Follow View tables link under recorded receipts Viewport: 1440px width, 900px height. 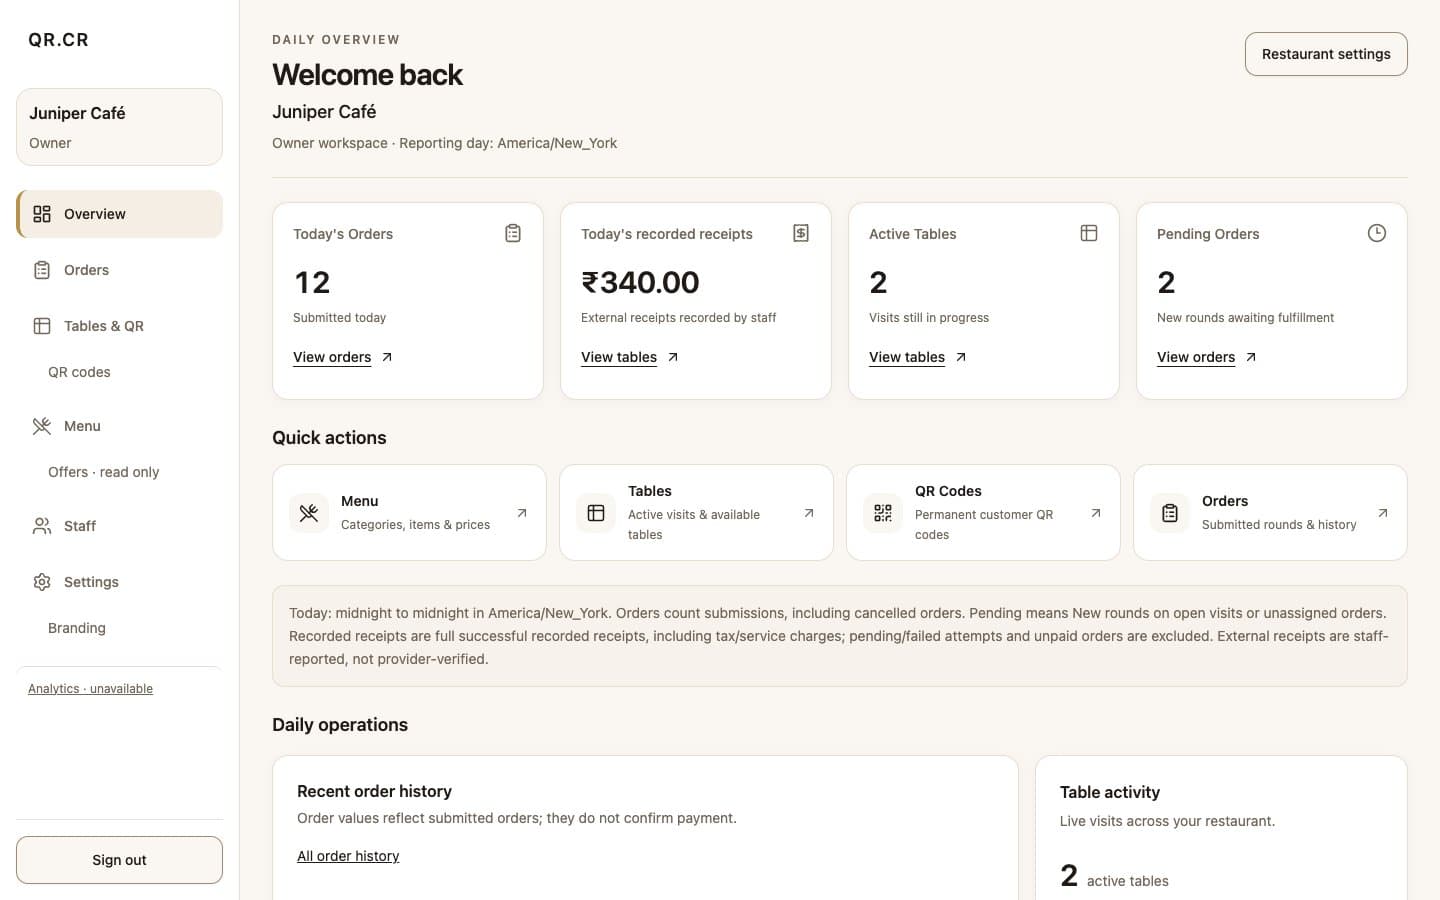click(x=630, y=357)
